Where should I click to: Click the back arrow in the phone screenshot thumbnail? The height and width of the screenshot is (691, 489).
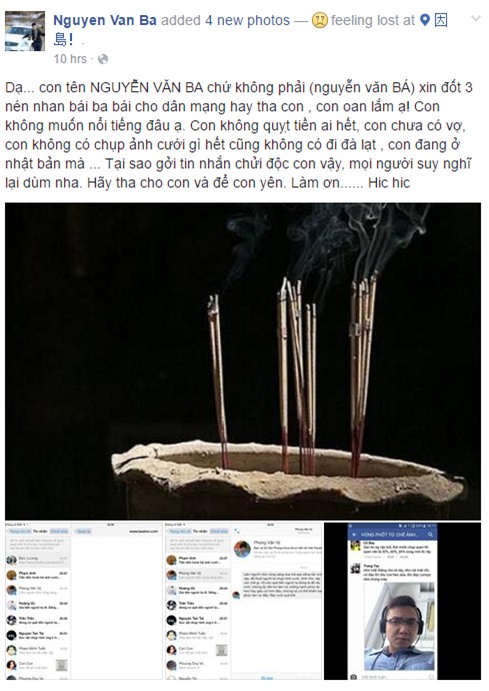click(355, 534)
